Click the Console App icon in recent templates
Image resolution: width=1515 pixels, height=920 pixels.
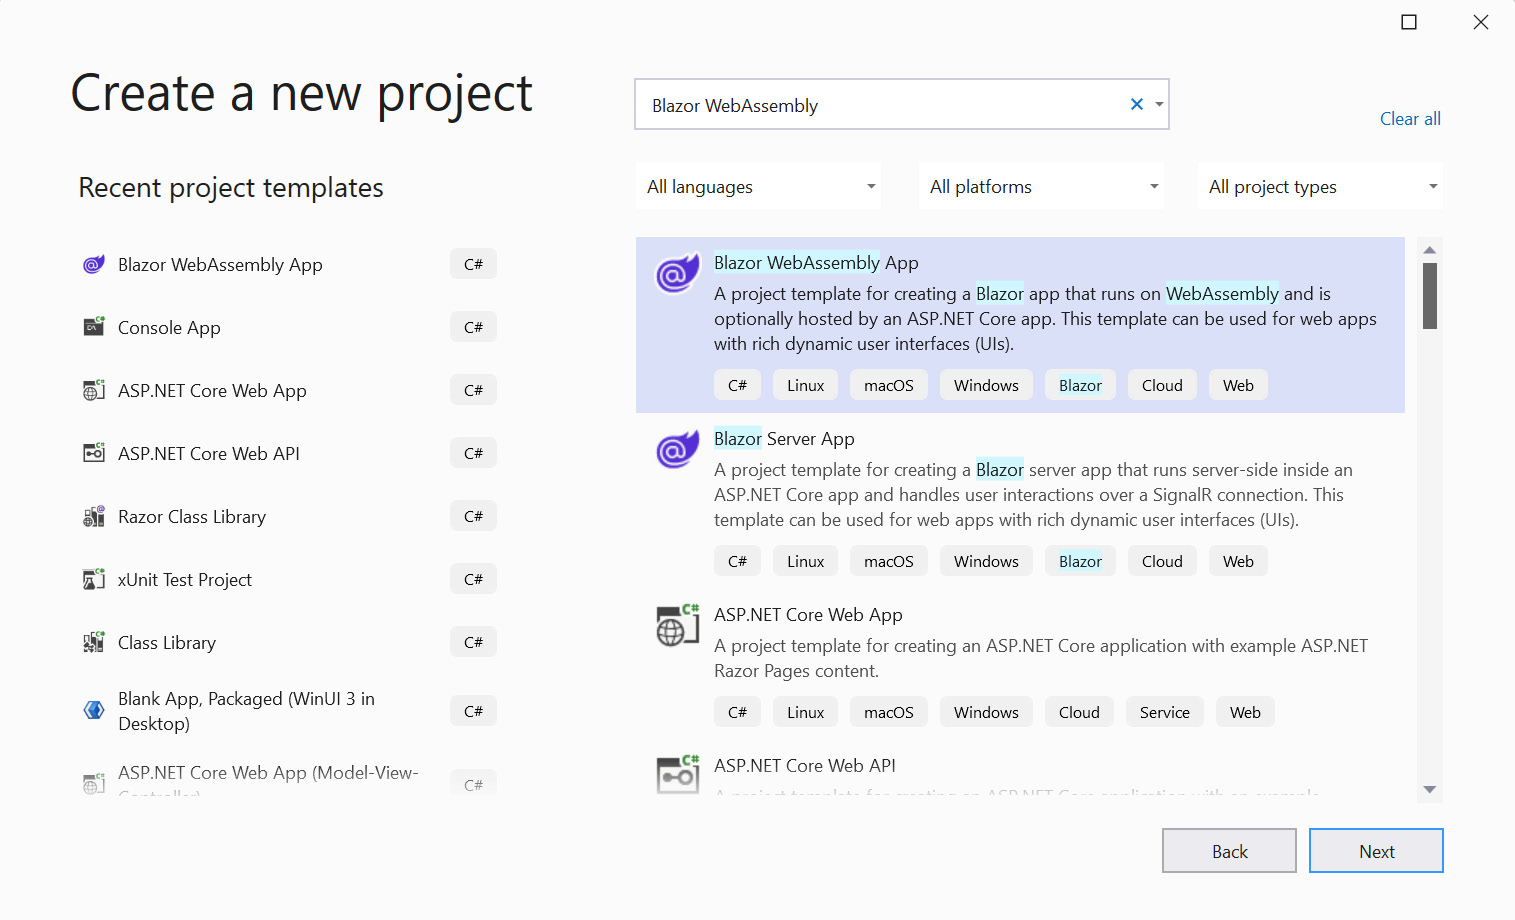tap(94, 327)
